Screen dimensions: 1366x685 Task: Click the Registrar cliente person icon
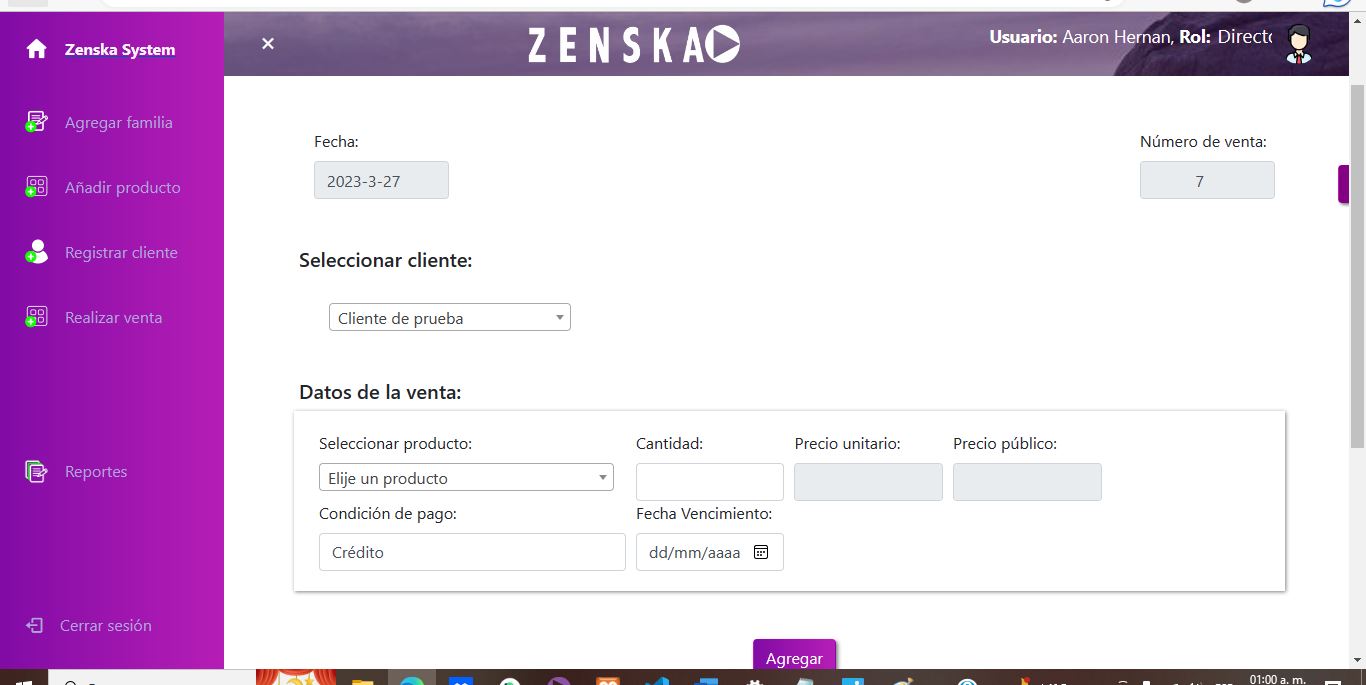click(37, 252)
